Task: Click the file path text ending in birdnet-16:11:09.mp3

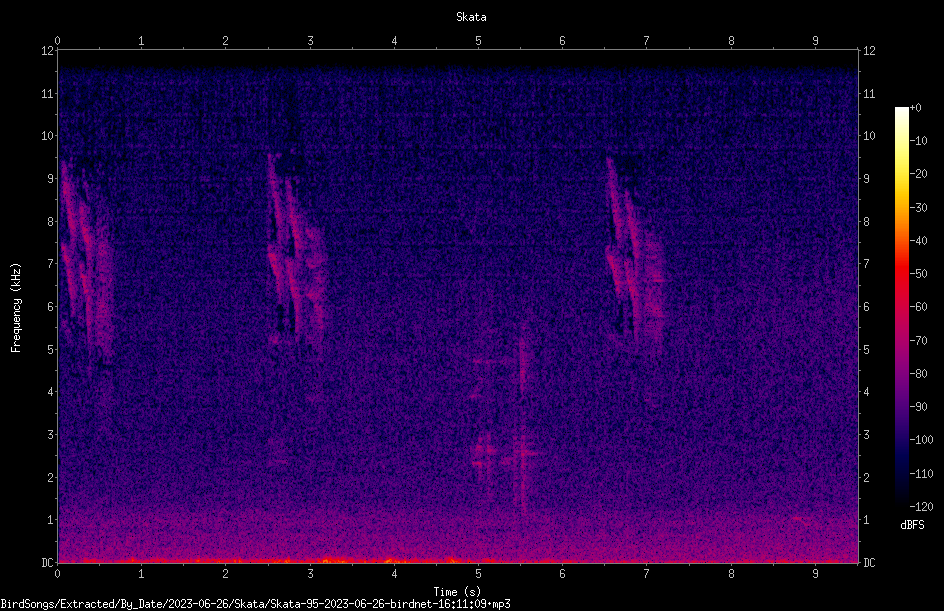Action: 255,604
